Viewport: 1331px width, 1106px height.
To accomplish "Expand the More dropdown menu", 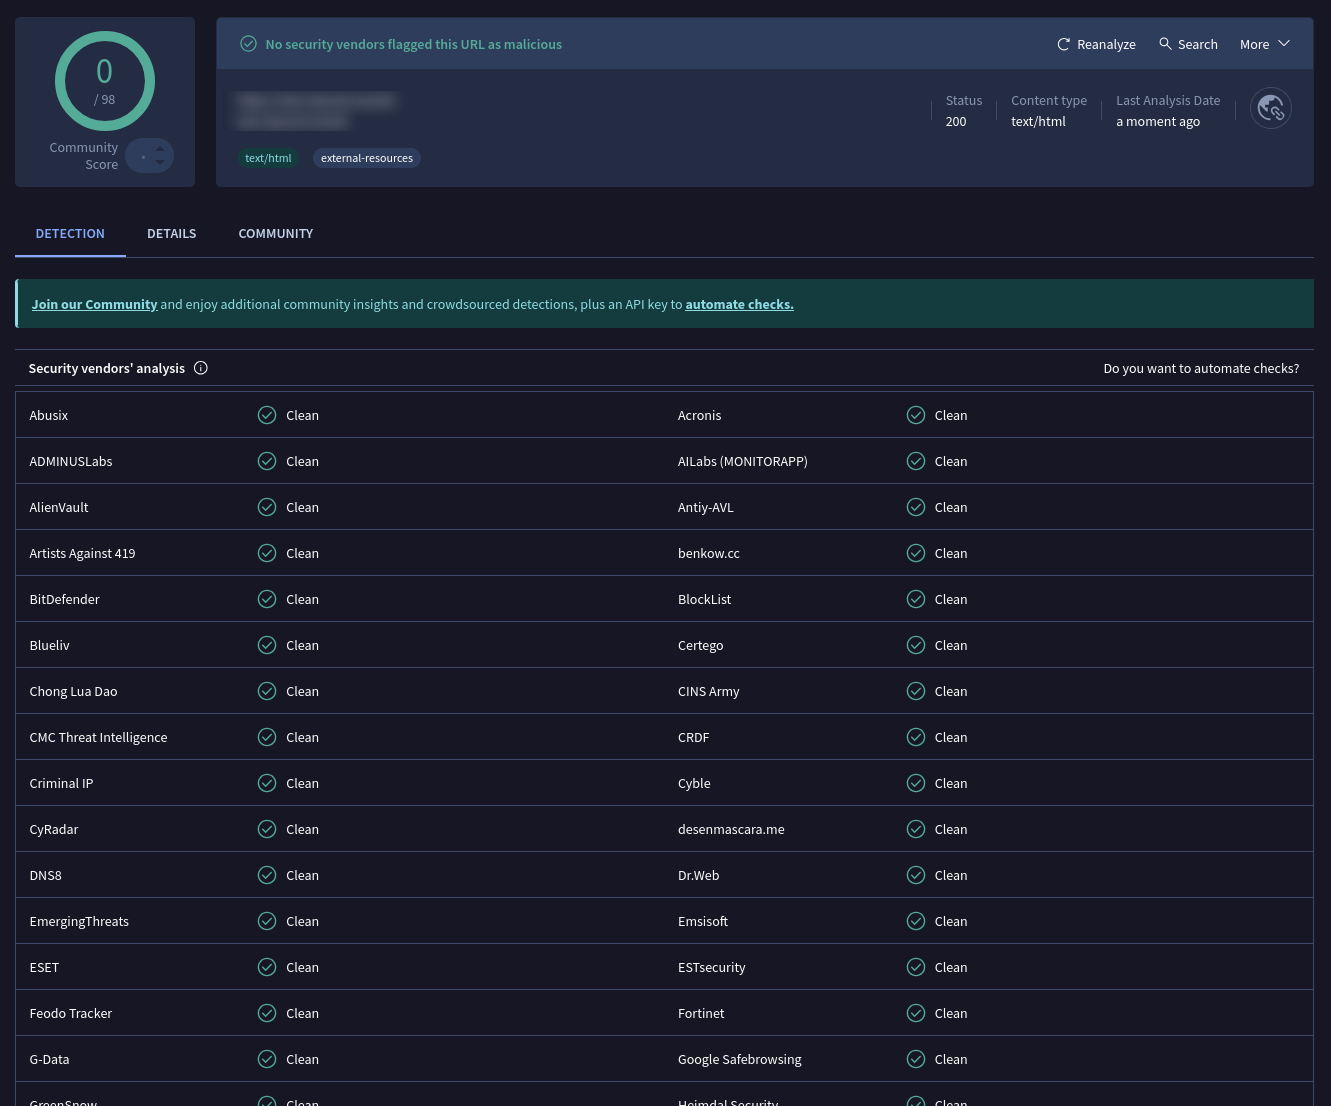I will [1265, 44].
